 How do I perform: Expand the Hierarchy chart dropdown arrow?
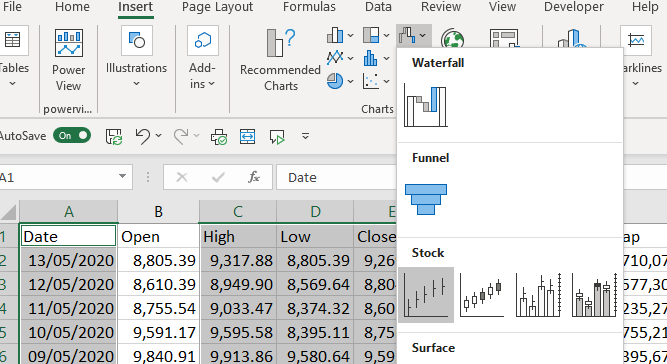coord(387,35)
